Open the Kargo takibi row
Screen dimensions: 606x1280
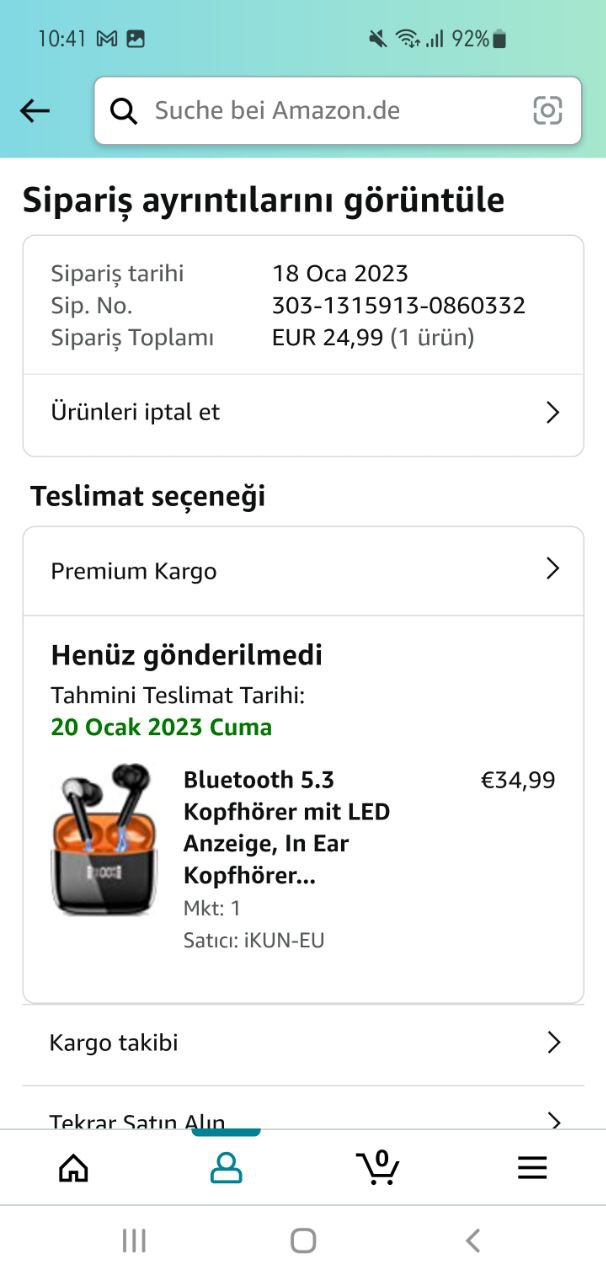point(303,1044)
